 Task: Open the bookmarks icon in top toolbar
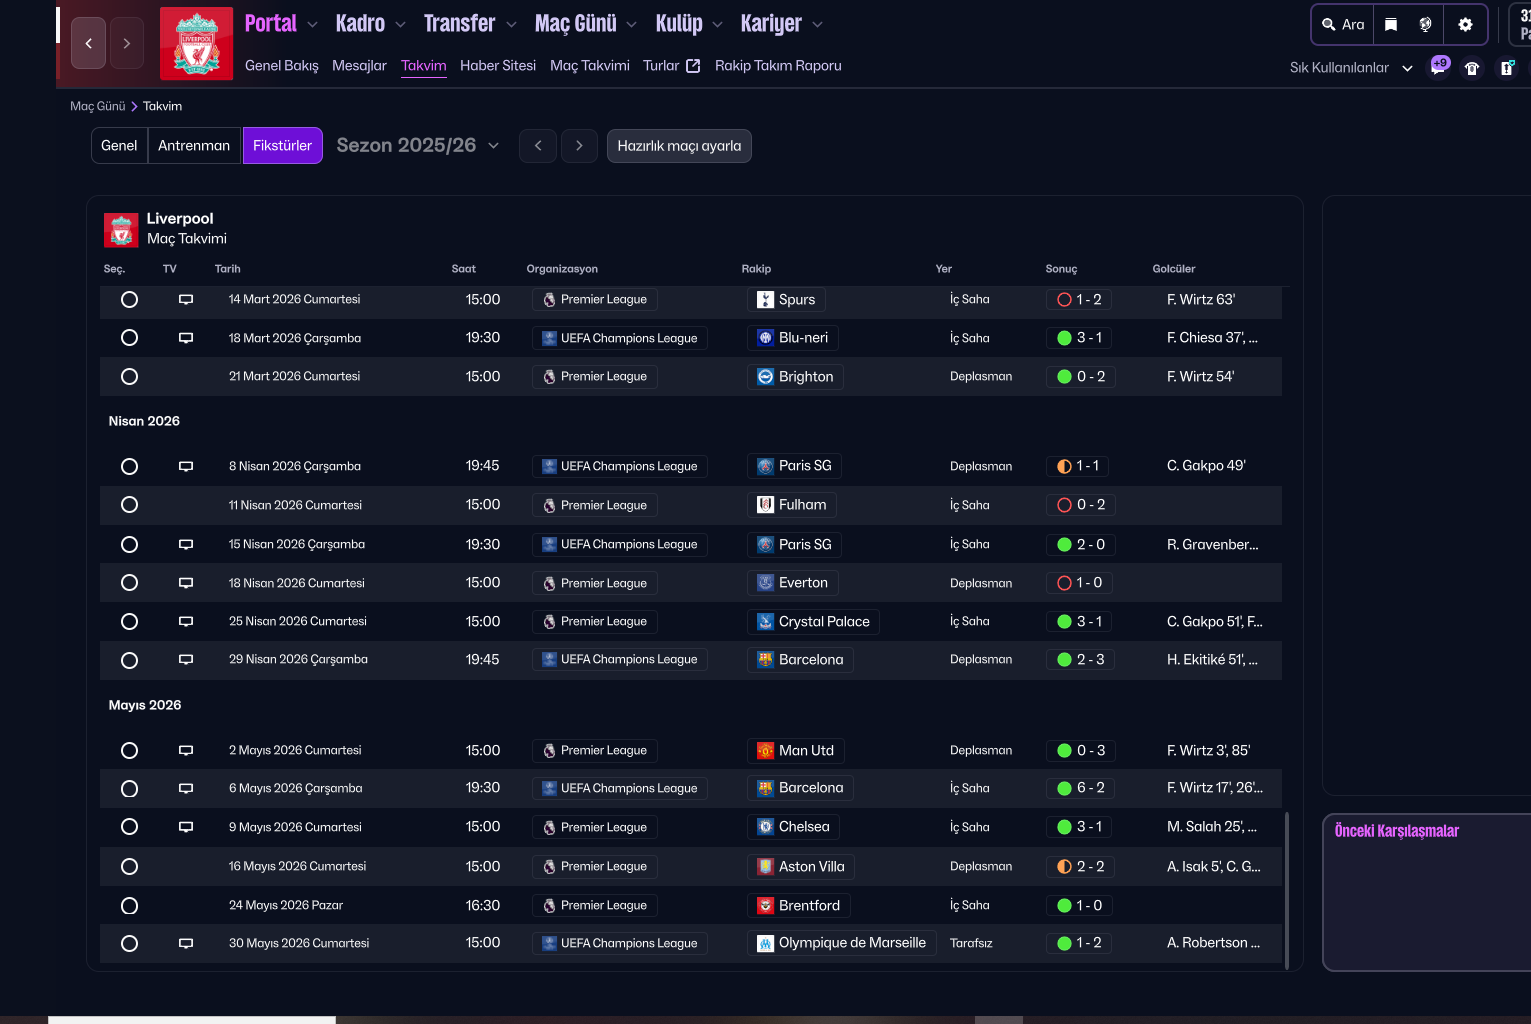[x=1390, y=25]
